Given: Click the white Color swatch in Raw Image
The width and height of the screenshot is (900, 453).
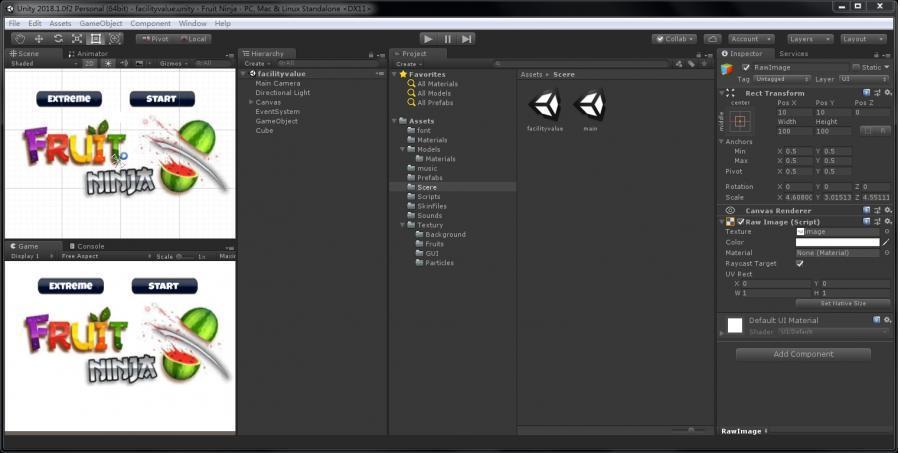Looking at the screenshot, I should click(x=837, y=242).
